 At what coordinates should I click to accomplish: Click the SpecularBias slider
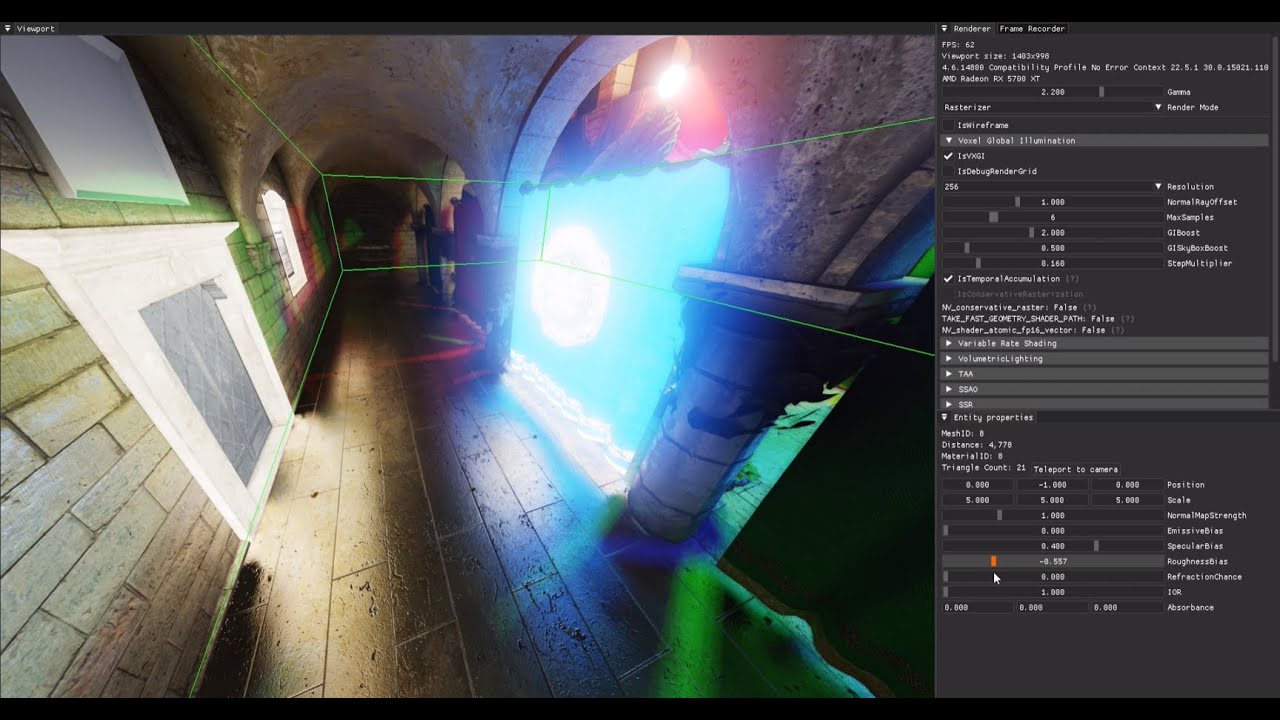1052,546
